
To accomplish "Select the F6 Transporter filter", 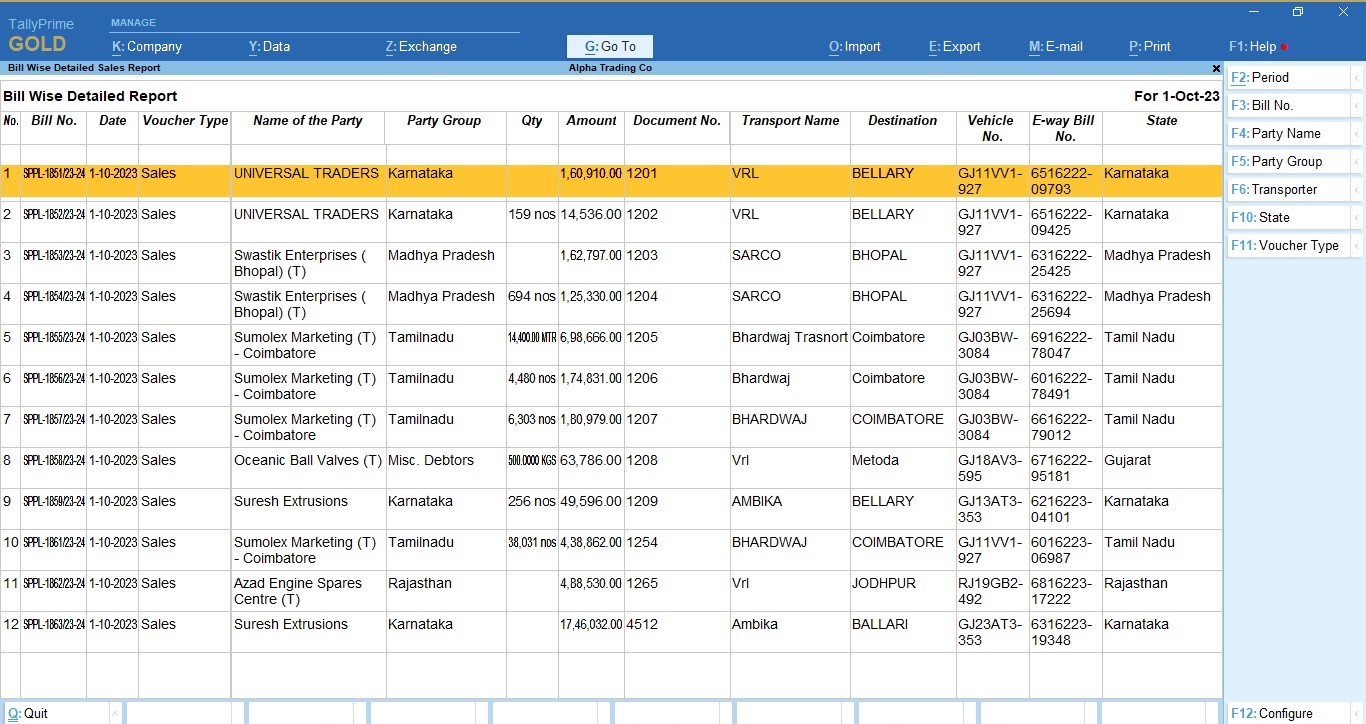I will (x=1274, y=189).
